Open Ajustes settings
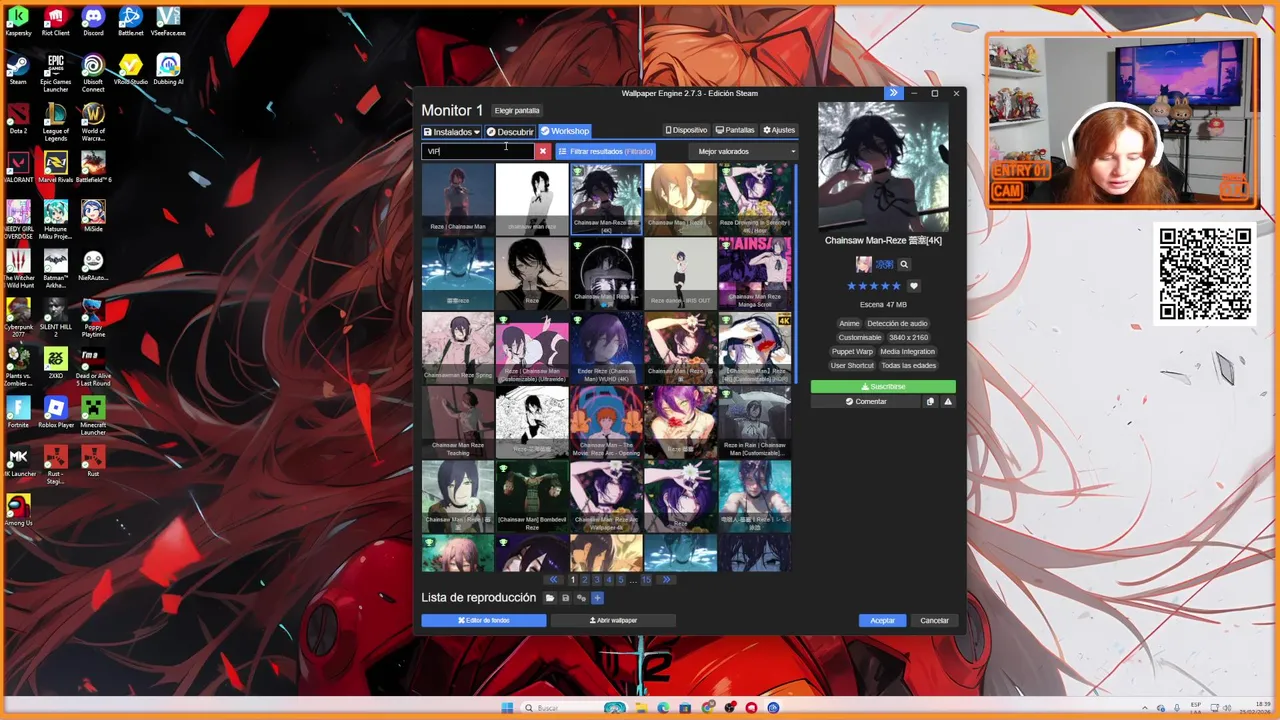This screenshot has height=720, width=1280. pos(779,130)
